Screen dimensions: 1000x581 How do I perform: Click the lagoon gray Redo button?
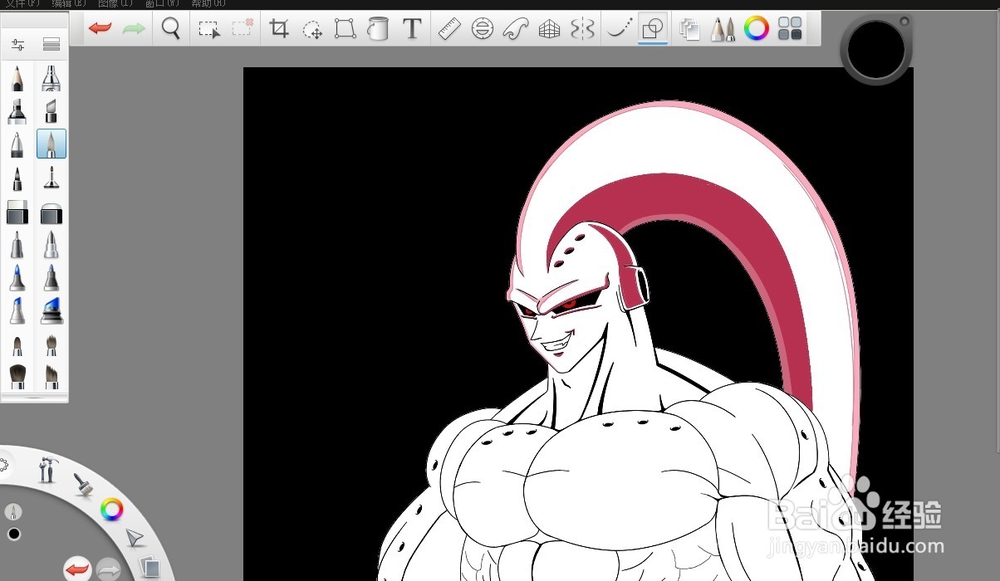tap(108, 569)
